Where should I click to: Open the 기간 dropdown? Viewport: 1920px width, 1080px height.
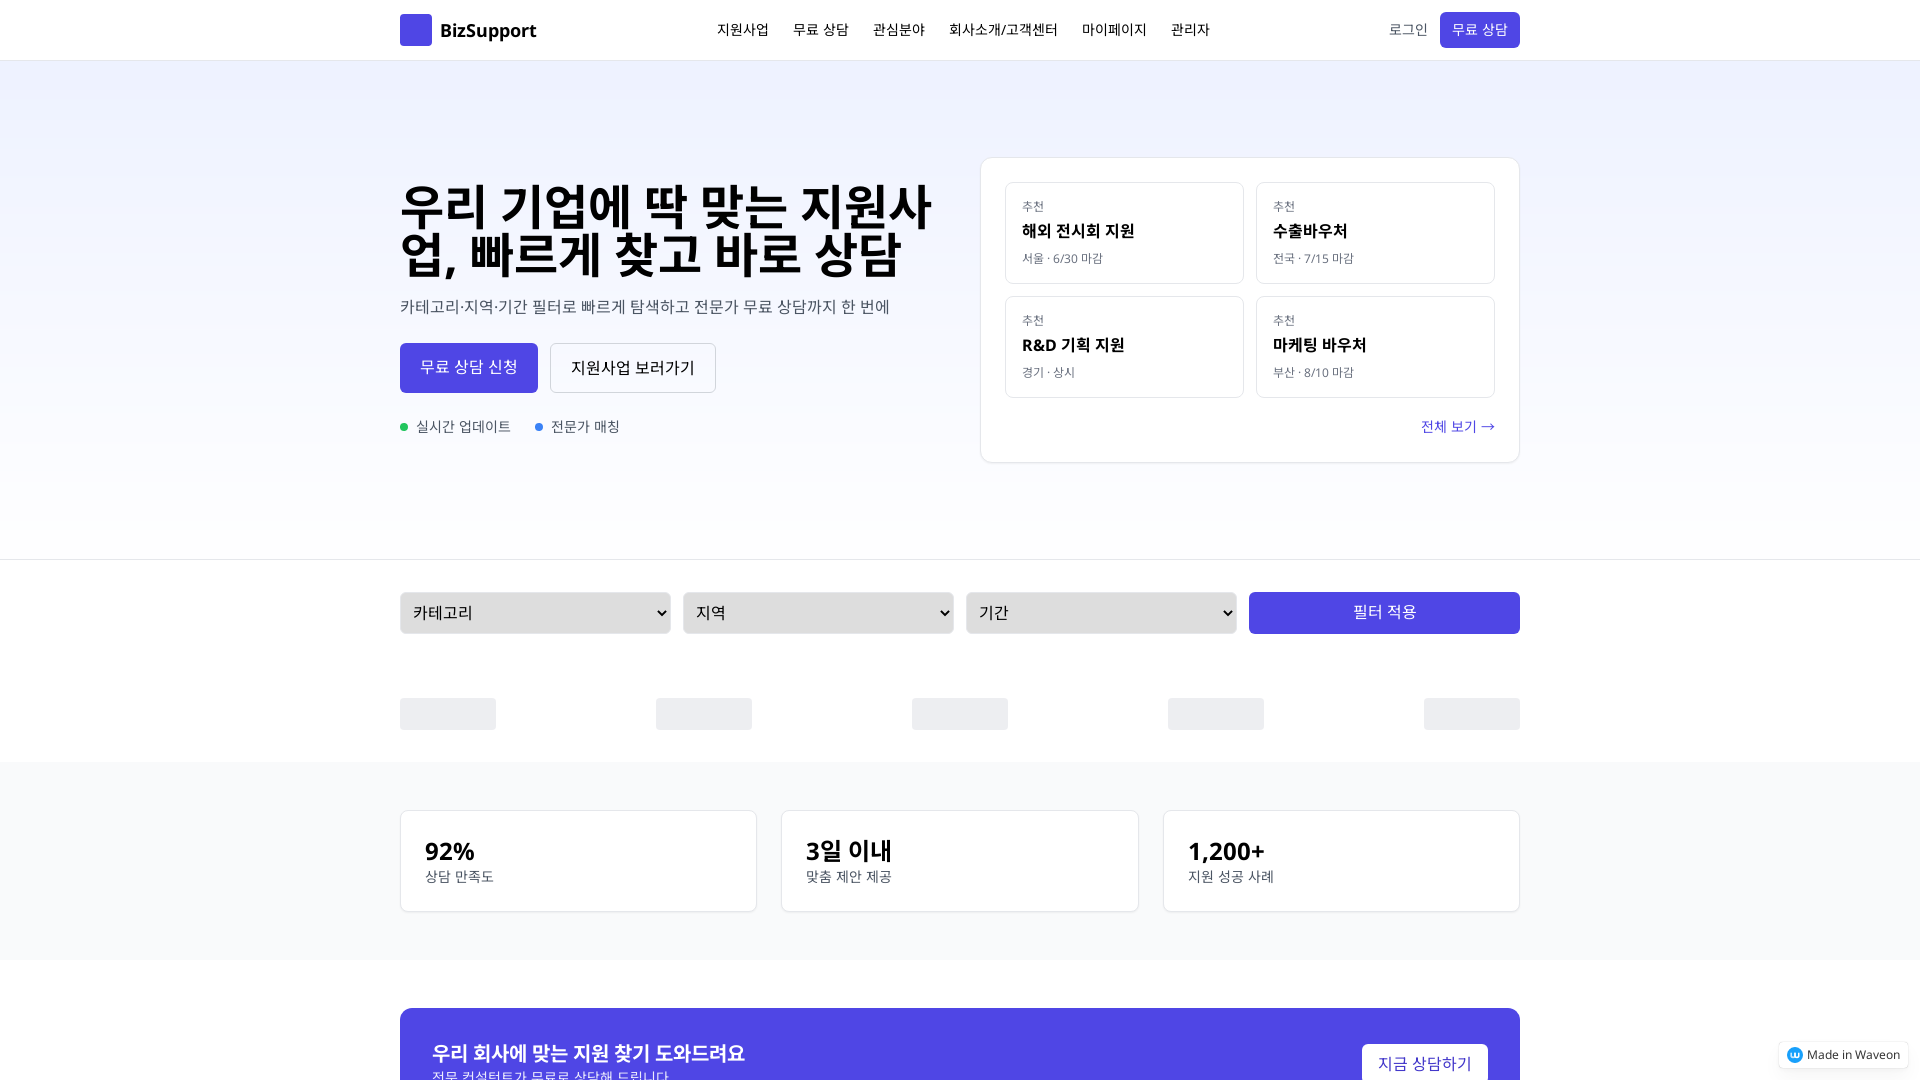coord(1101,612)
